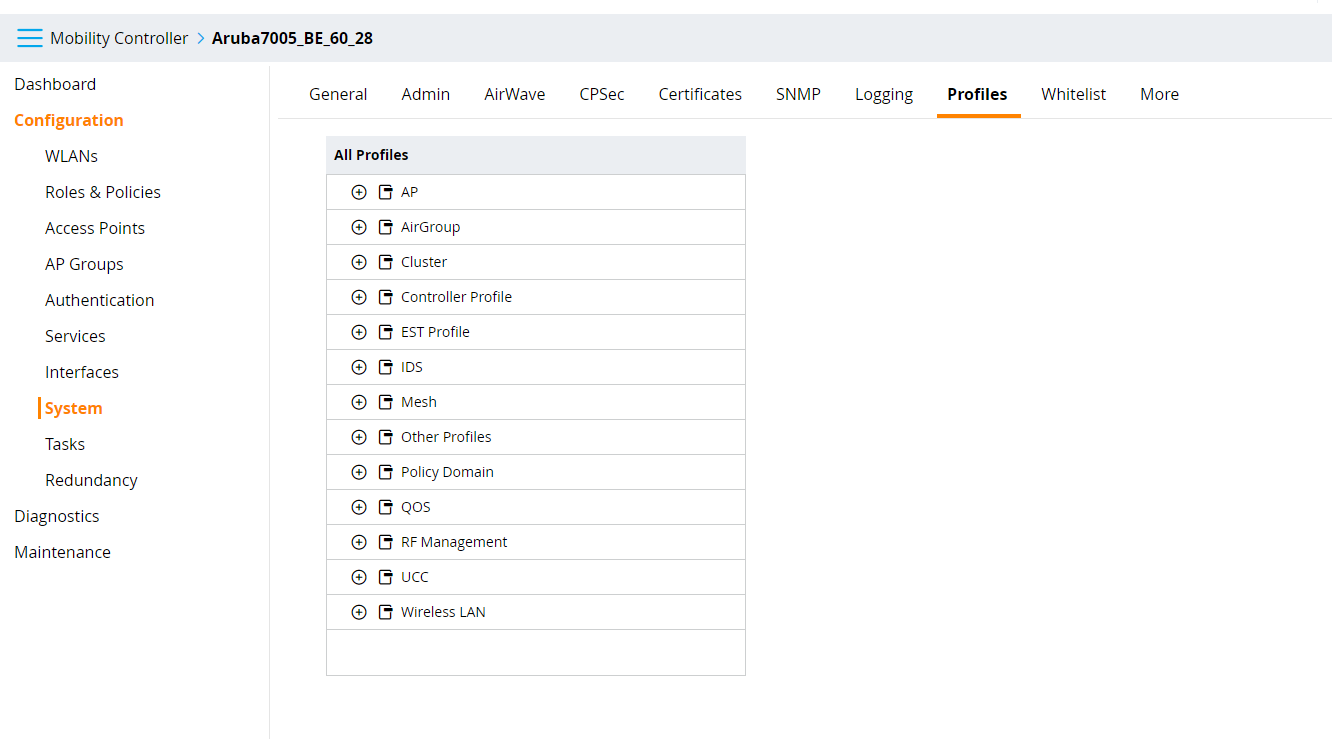The width and height of the screenshot is (1332, 739).
Task: Open the Whitelist tab
Action: [1074, 94]
